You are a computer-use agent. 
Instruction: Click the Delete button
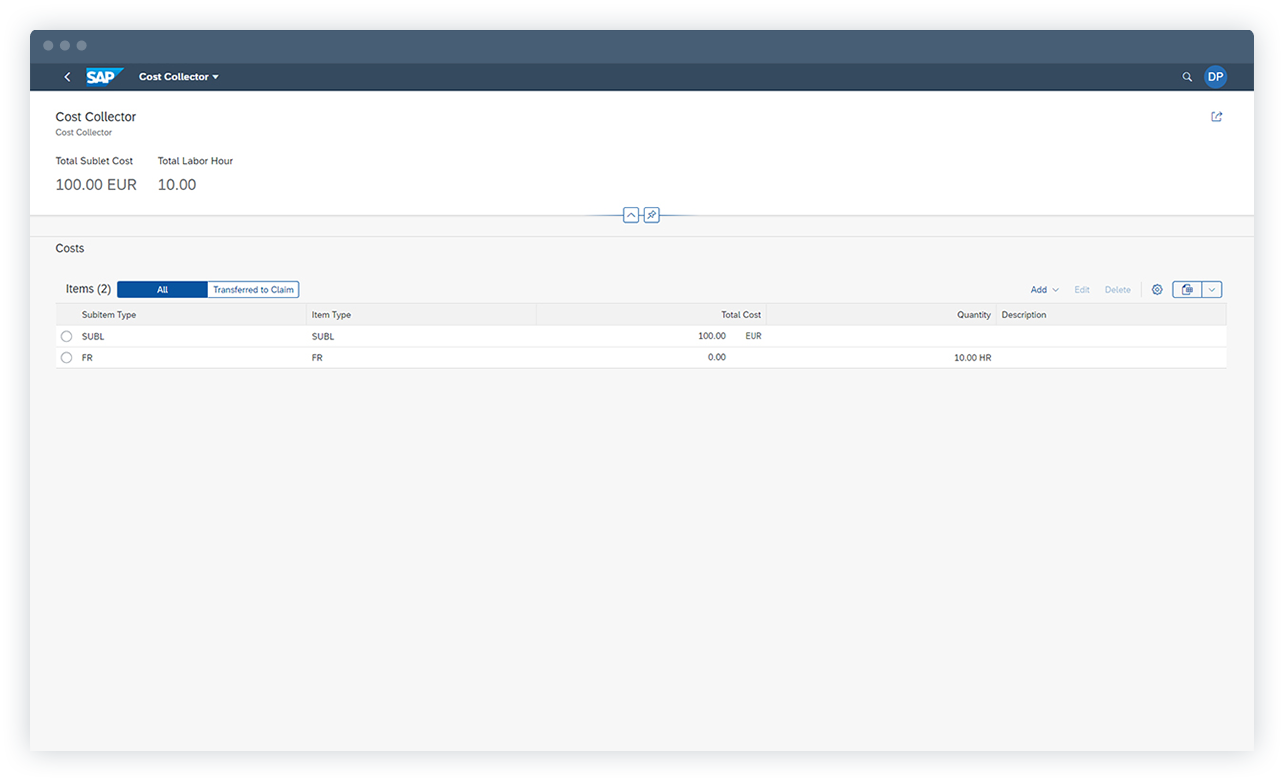1117,289
